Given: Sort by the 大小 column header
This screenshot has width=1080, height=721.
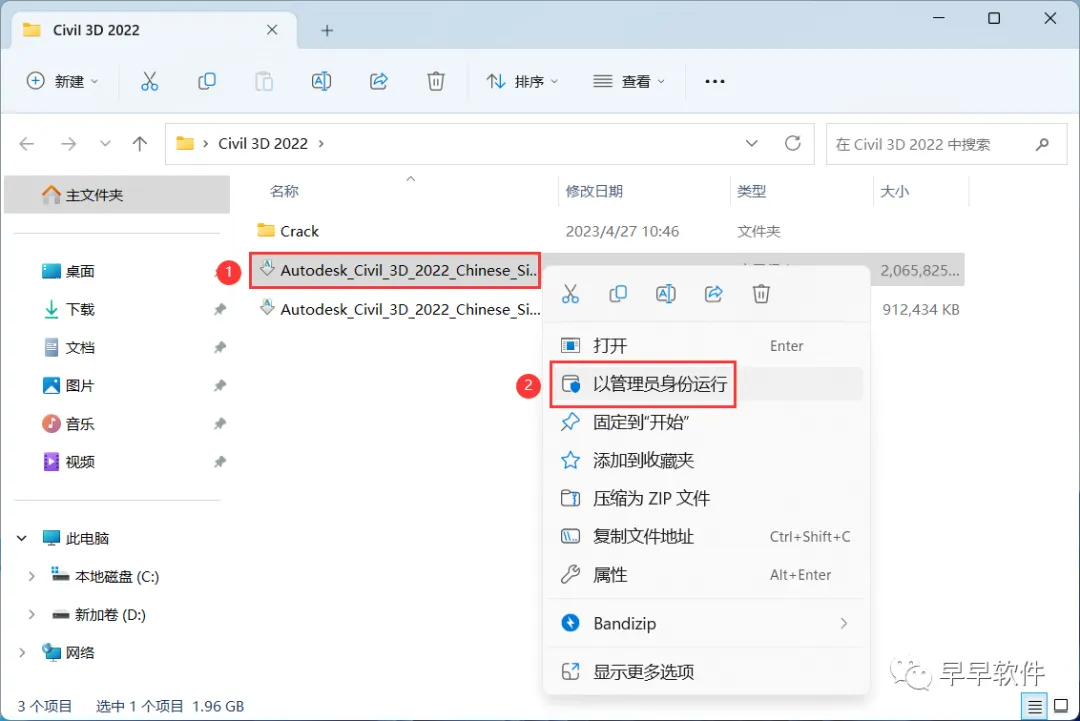Looking at the screenshot, I should 894,191.
